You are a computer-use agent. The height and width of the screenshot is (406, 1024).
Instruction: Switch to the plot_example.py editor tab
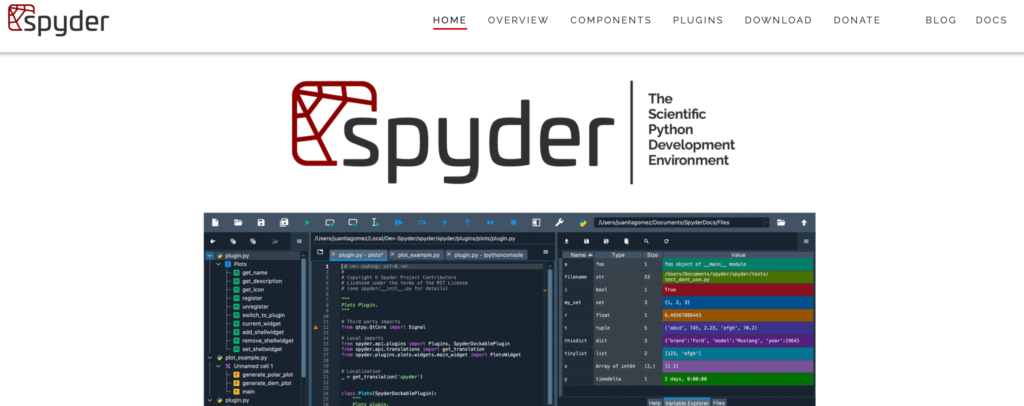(417, 255)
